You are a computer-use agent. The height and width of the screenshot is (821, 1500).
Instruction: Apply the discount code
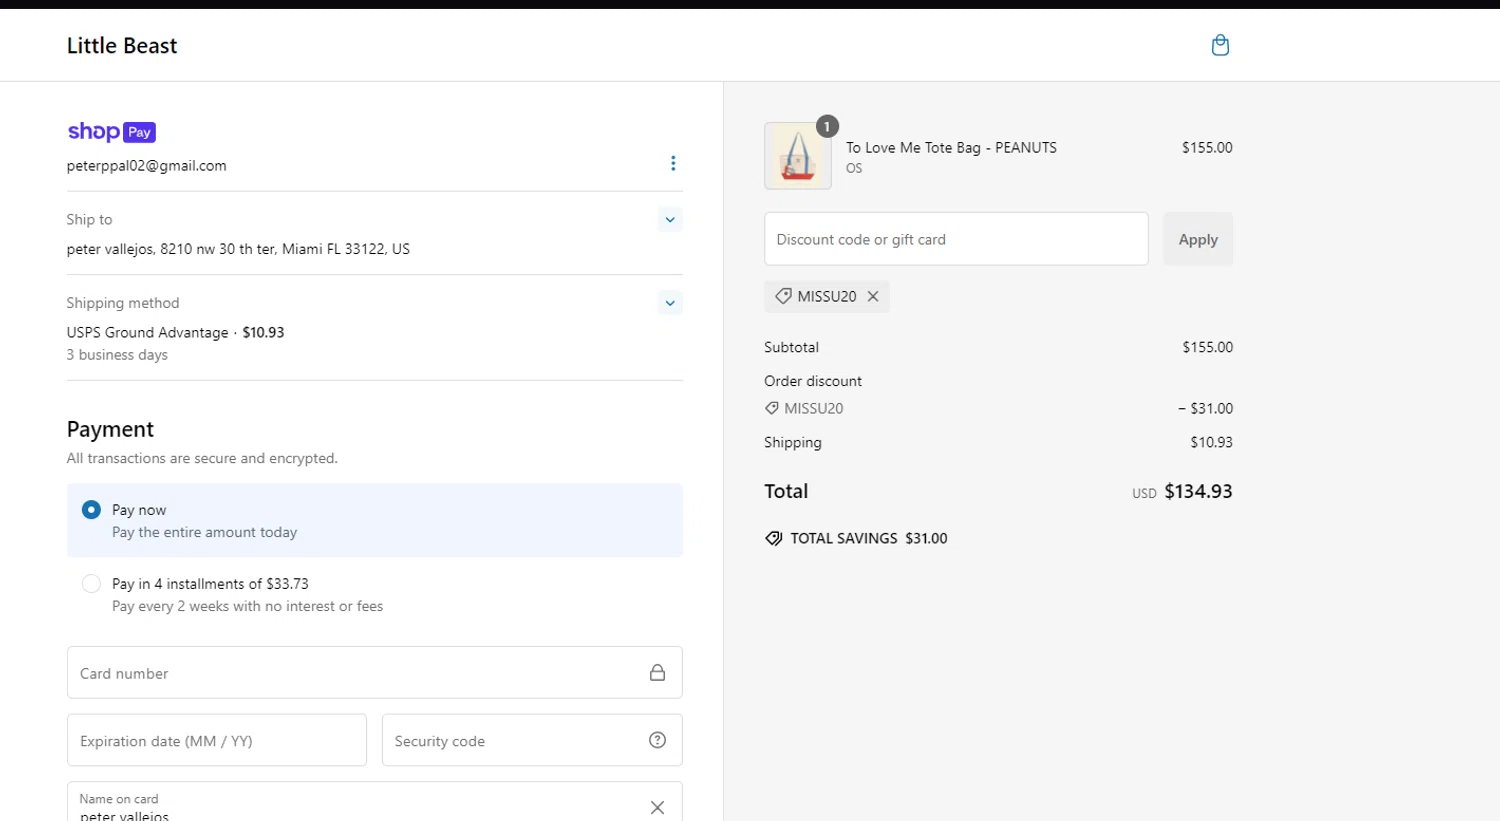[x=1198, y=239]
